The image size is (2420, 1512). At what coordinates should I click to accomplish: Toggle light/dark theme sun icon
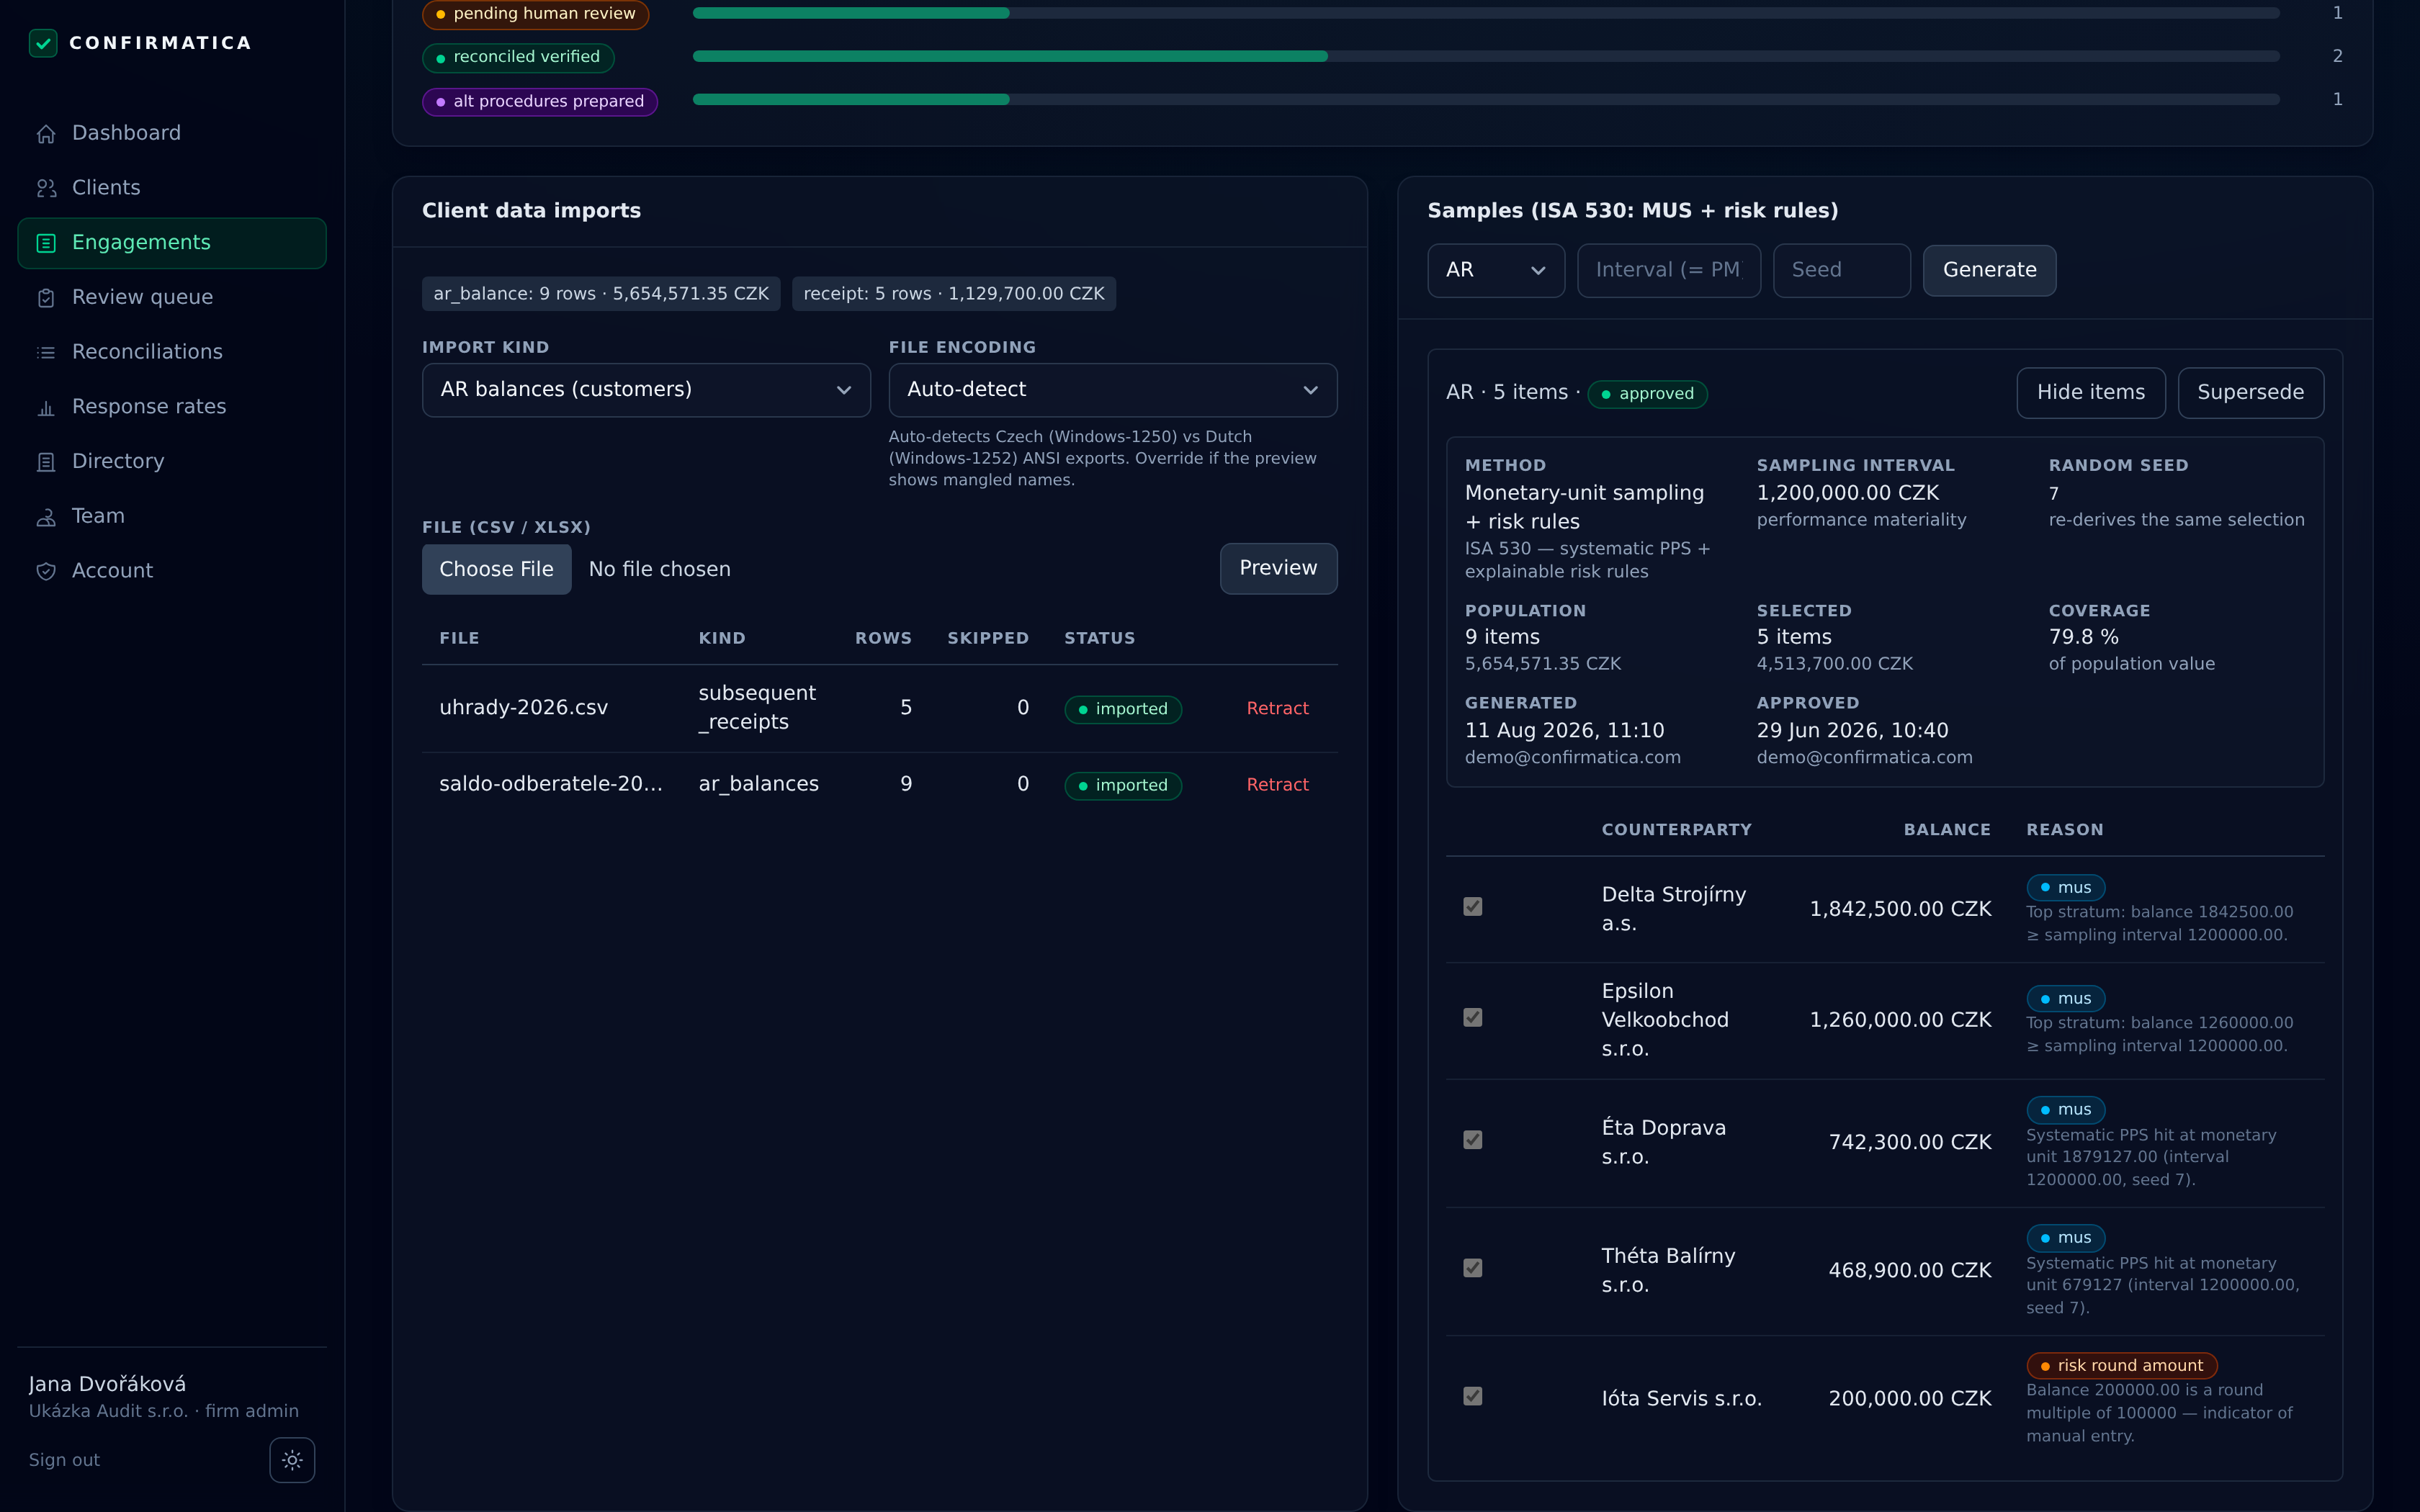click(292, 1460)
